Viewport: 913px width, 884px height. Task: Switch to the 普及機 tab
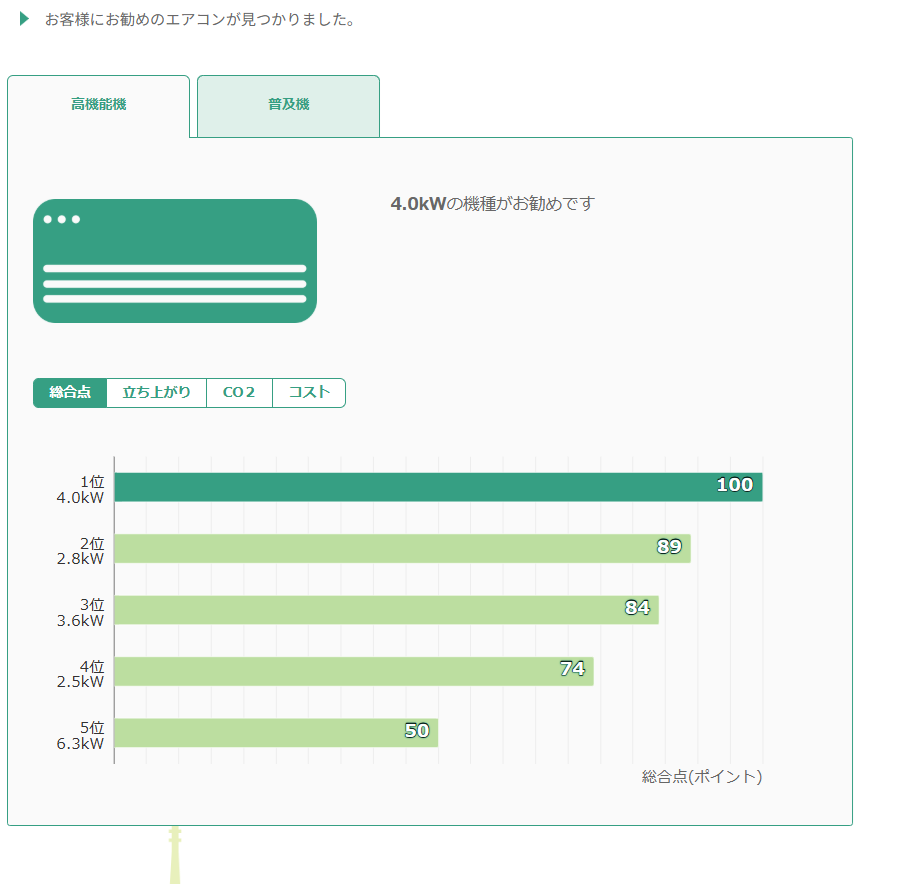pos(288,106)
